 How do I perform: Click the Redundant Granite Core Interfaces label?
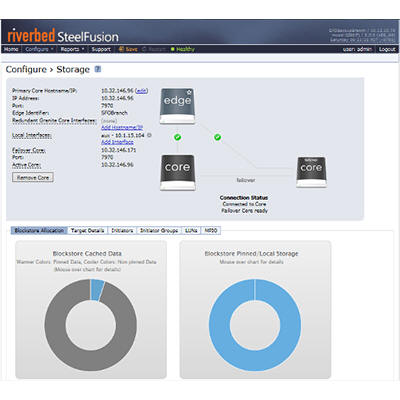coord(54,120)
